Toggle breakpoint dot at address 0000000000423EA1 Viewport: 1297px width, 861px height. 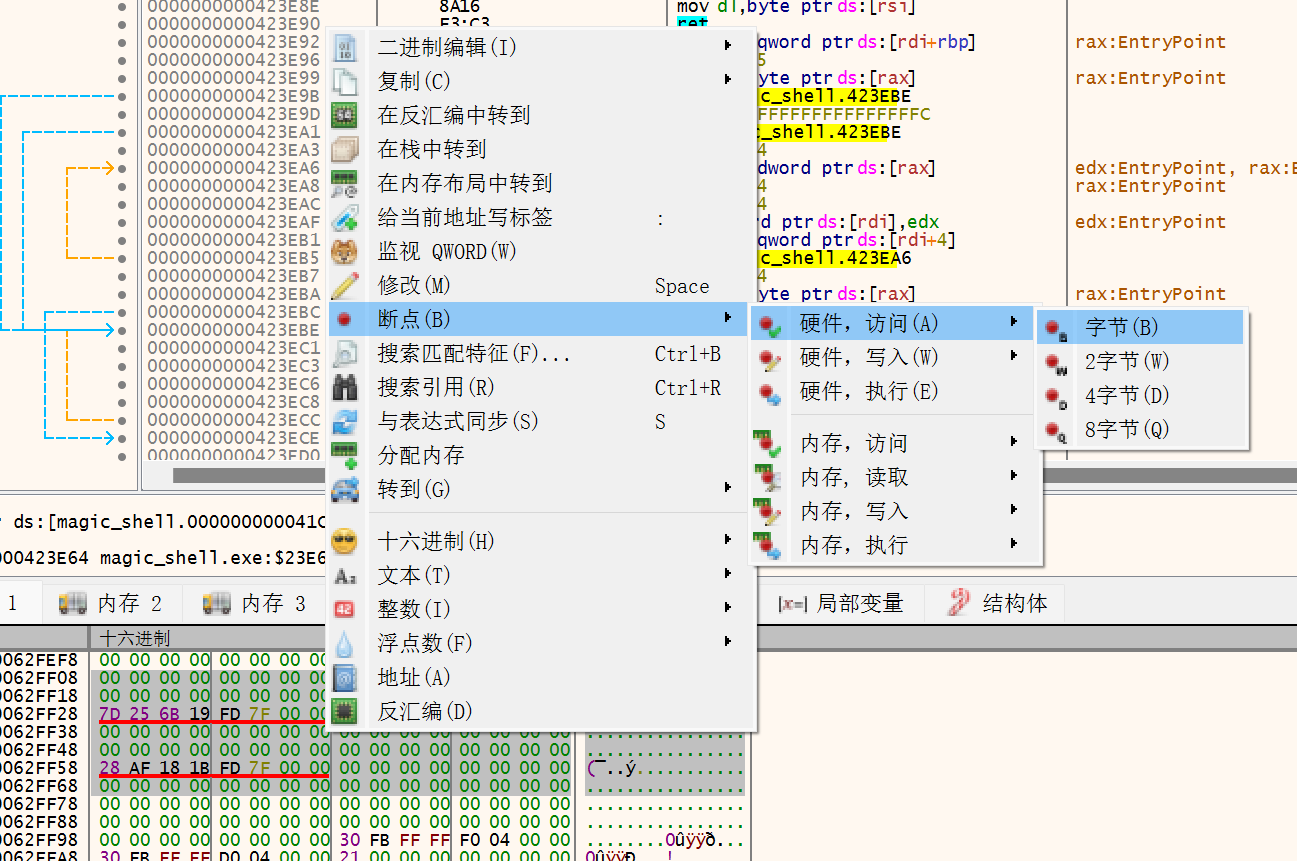[x=122, y=132]
